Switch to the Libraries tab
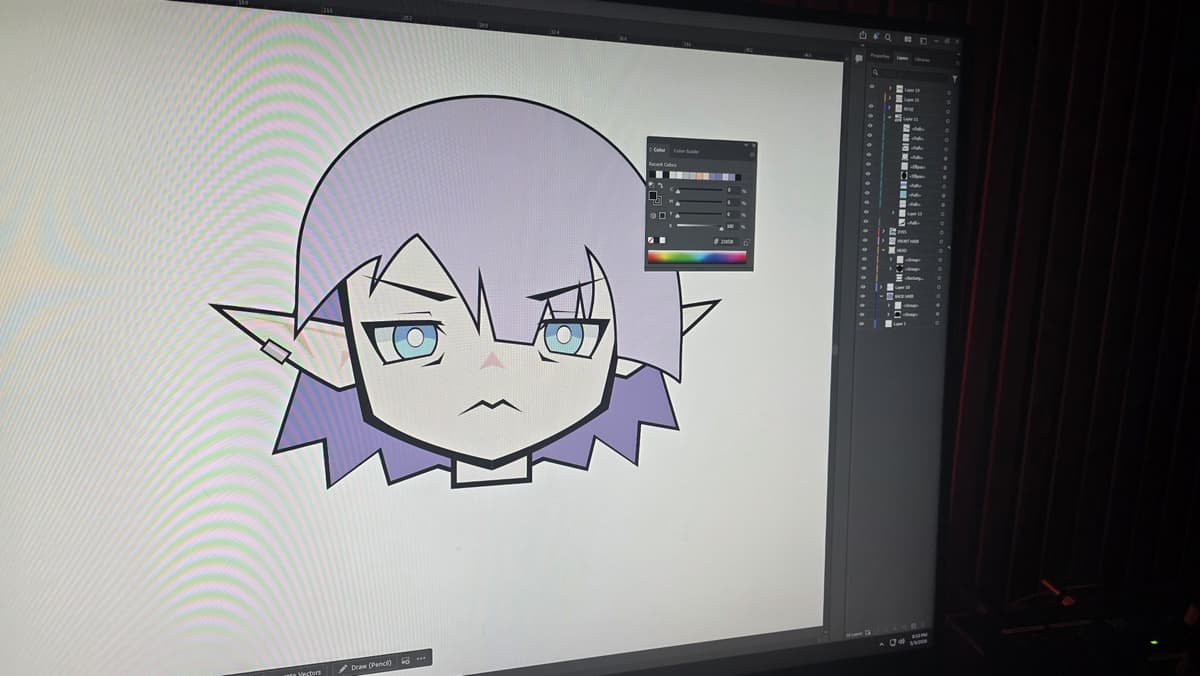1200x676 pixels. click(x=922, y=60)
